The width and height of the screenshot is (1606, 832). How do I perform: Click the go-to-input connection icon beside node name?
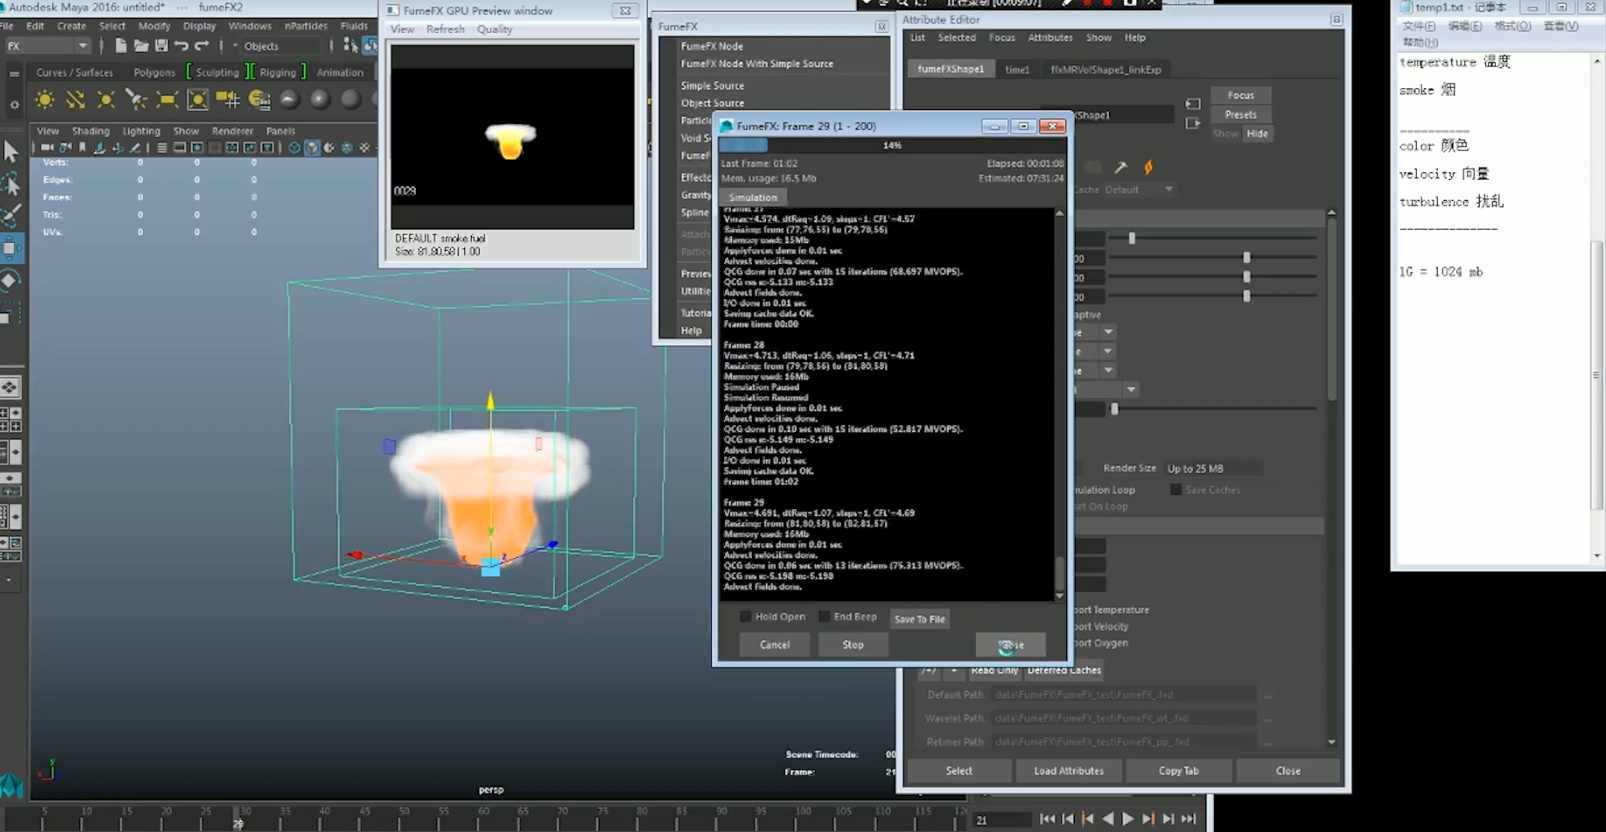(1193, 104)
